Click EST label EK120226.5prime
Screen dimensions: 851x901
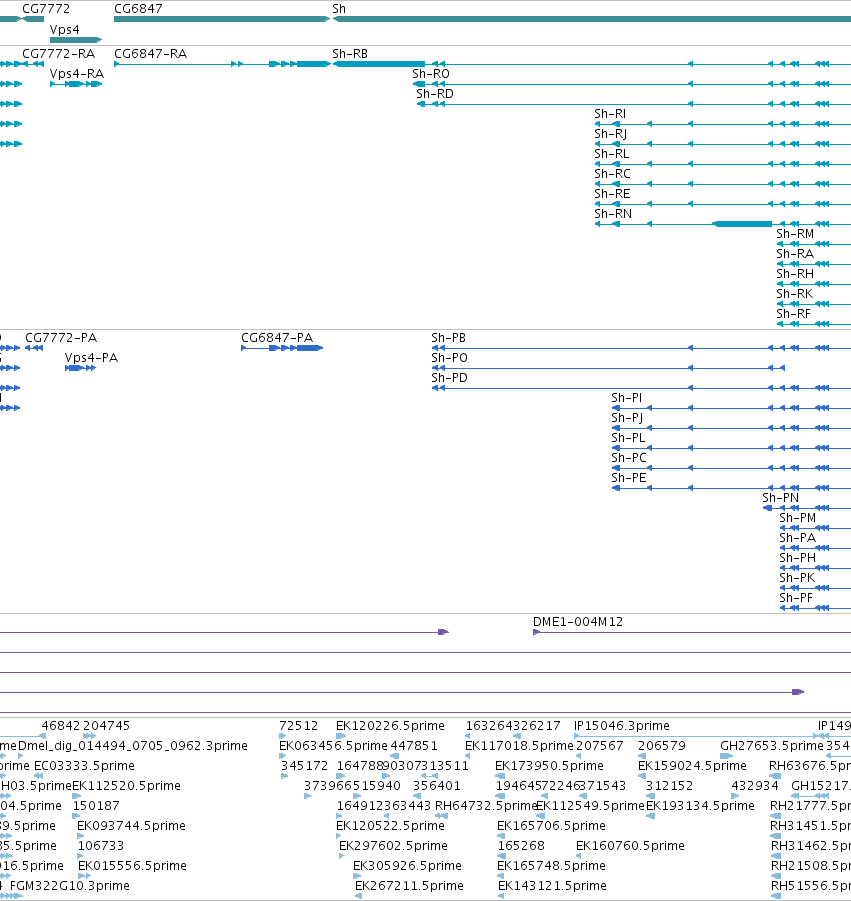390,726
